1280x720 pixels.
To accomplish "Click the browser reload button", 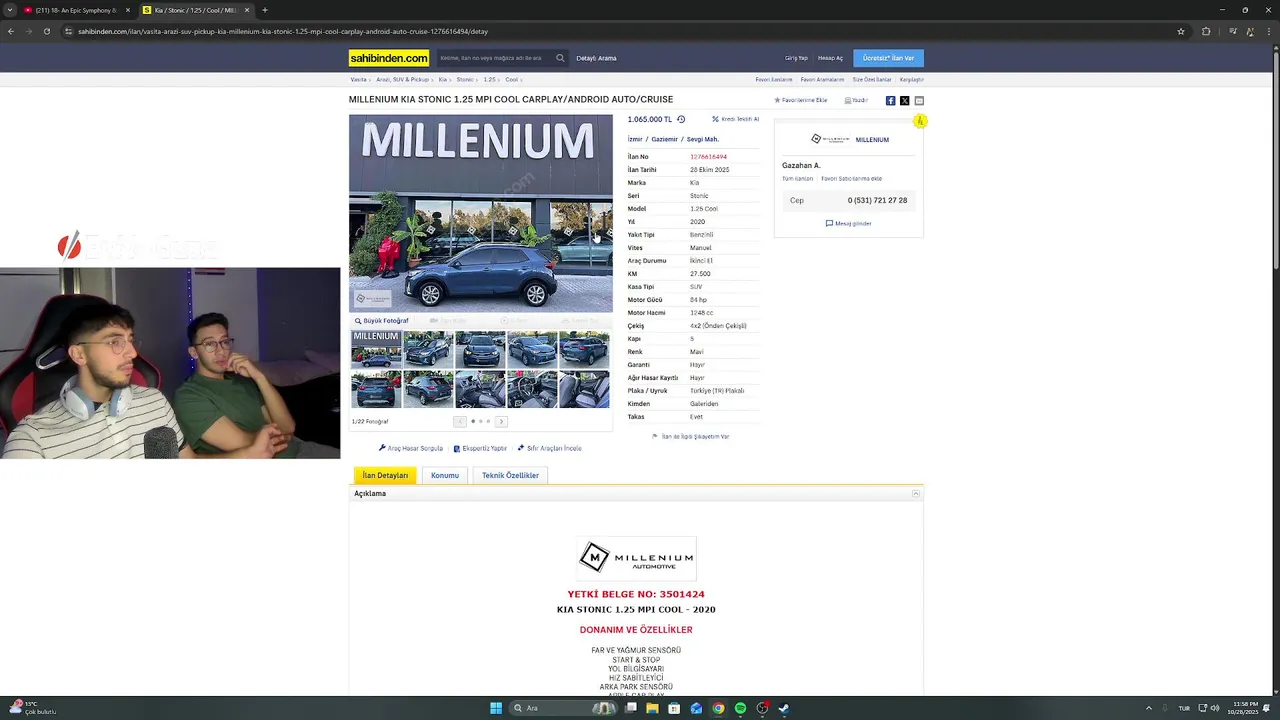I will click(x=46, y=31).
